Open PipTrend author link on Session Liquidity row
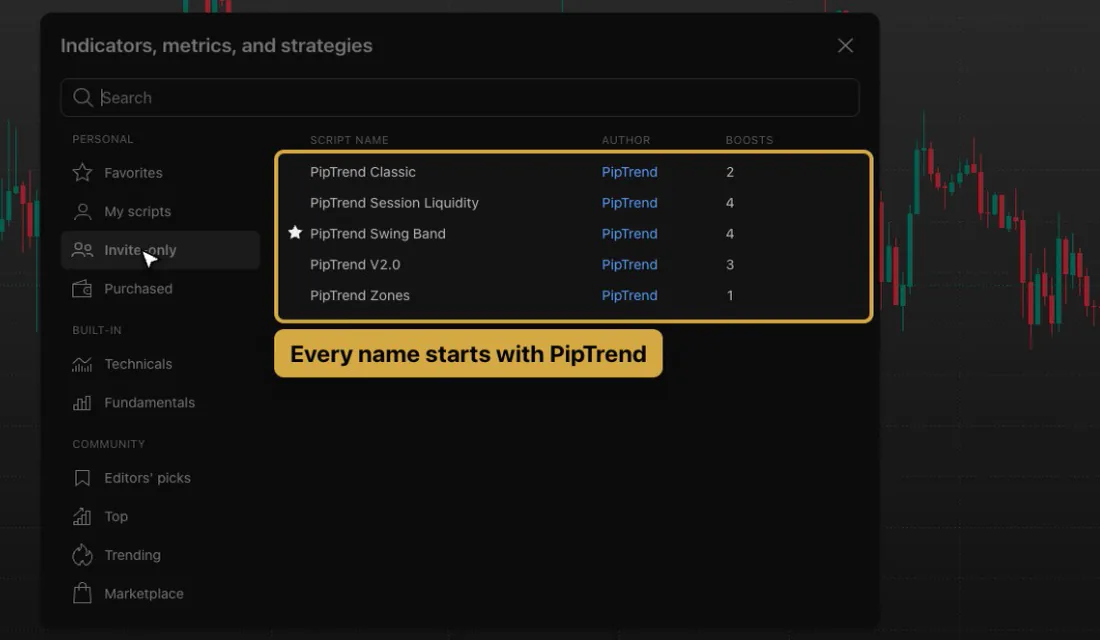The width and height of the screenshot is (1100, 640). (629, 203)
